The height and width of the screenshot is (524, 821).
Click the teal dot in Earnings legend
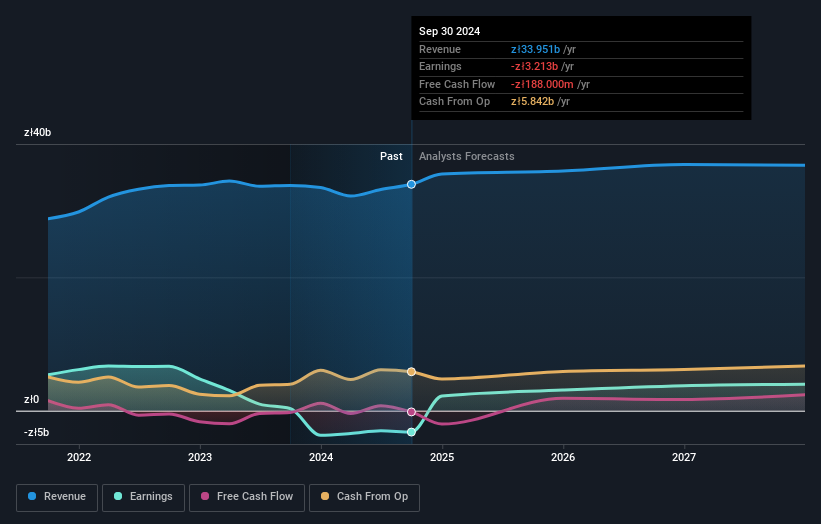(x=118, y=496)
